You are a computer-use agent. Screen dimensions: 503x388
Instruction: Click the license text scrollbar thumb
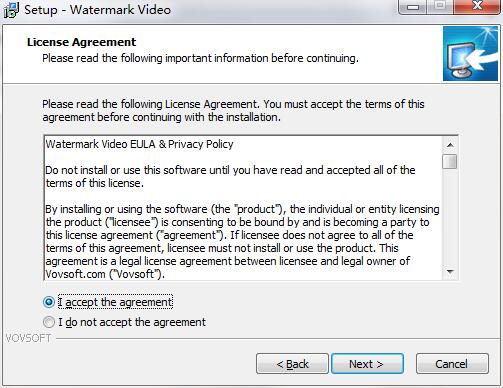(450, 161)
